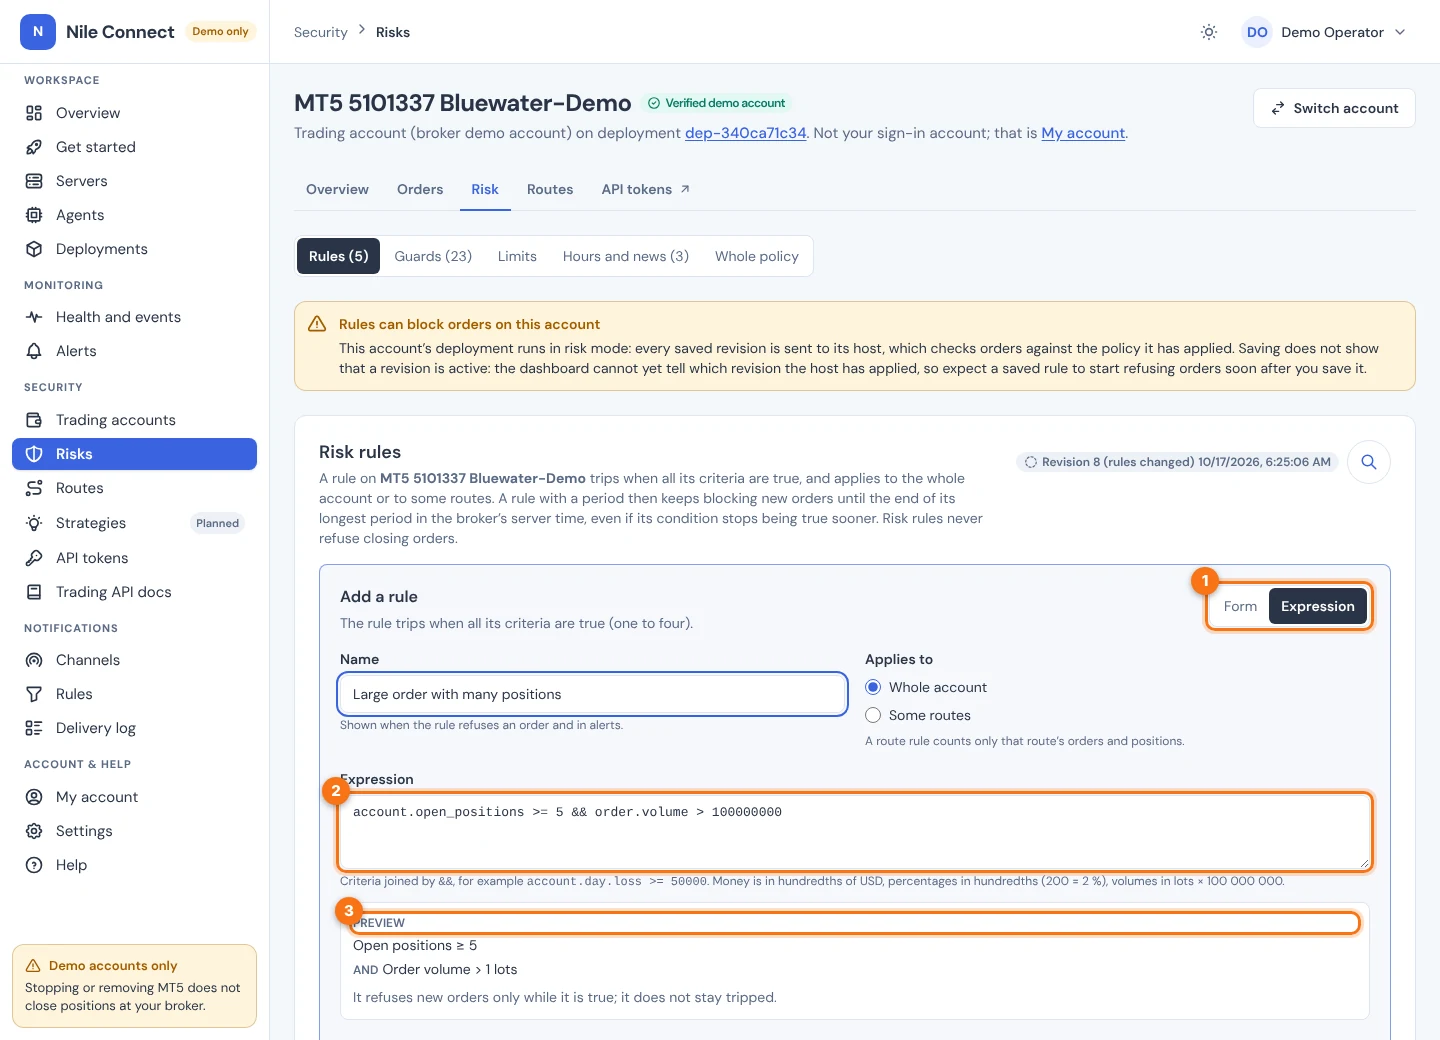Select the Some routes radio button
This screenshot has height=1040, width=1440.
click(873, 715)
